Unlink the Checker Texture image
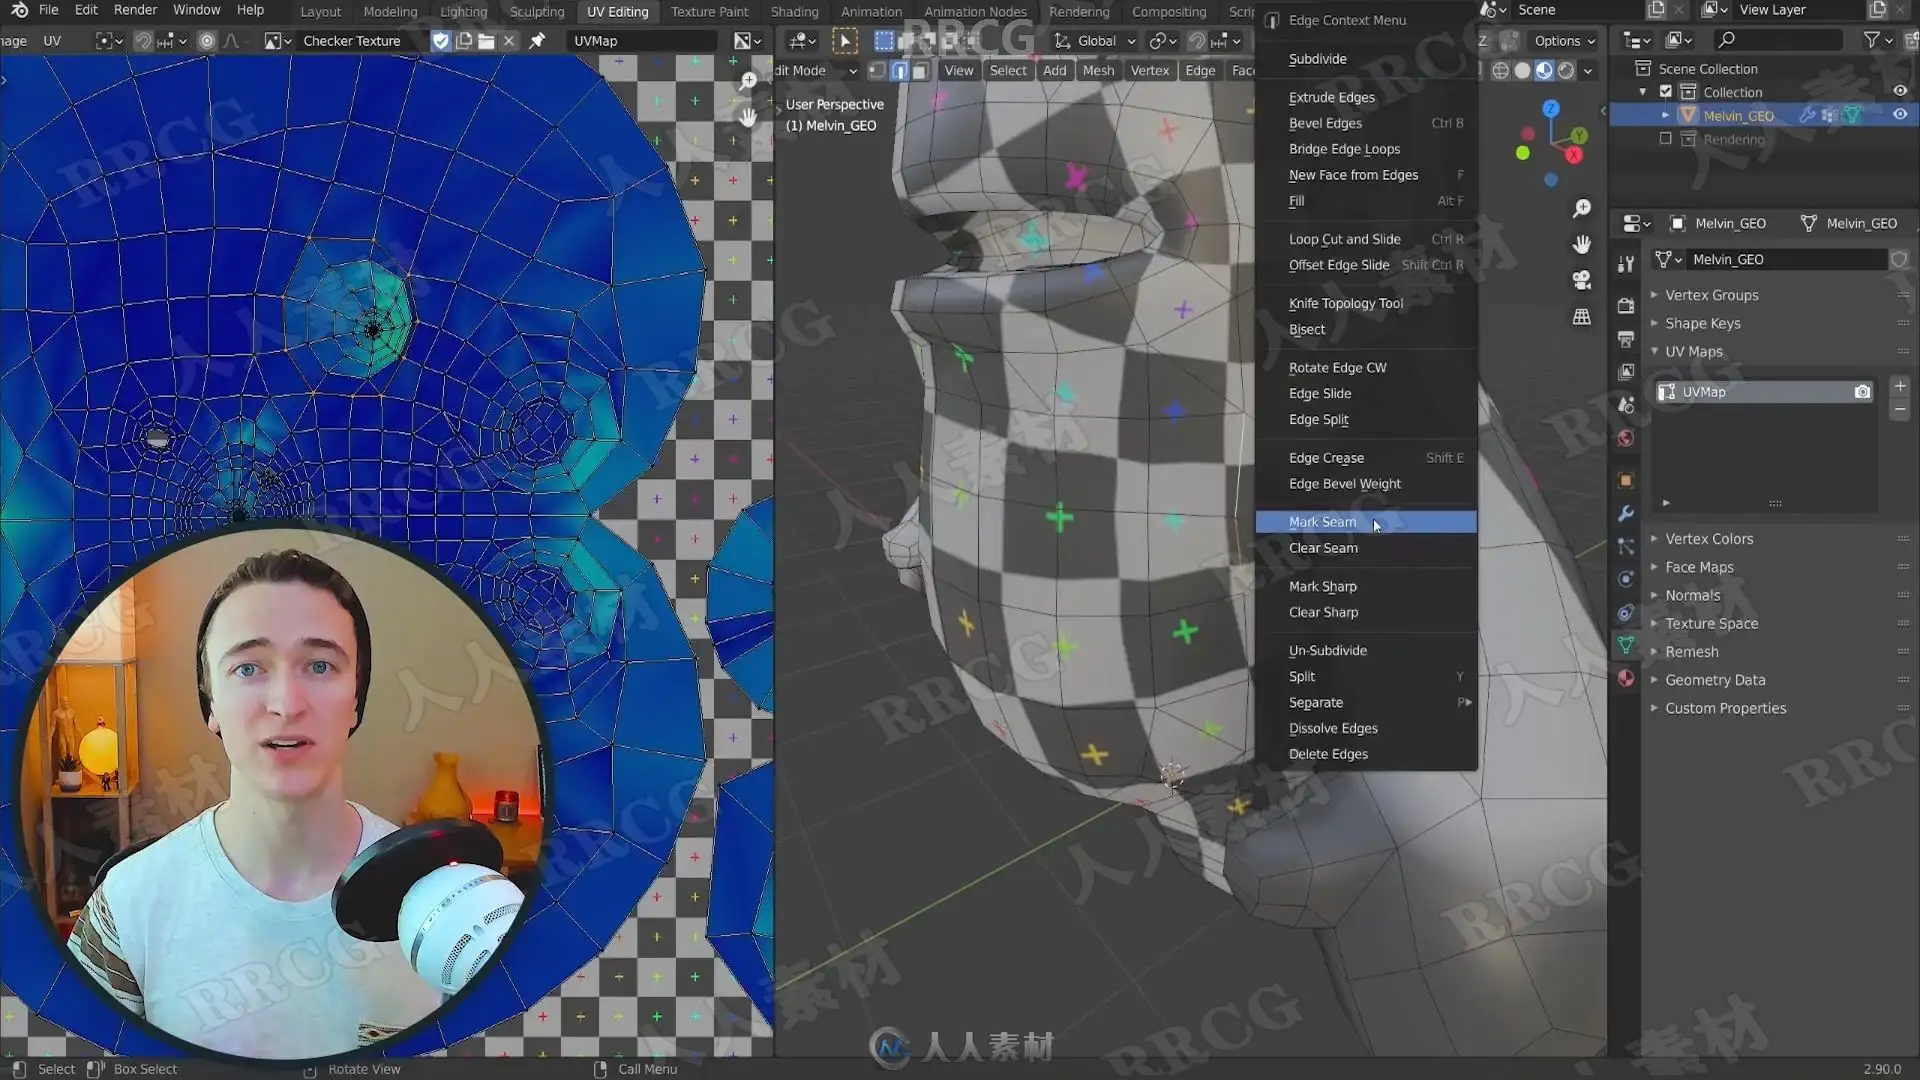1920x1080 pixels. click(x=509, y=41)
